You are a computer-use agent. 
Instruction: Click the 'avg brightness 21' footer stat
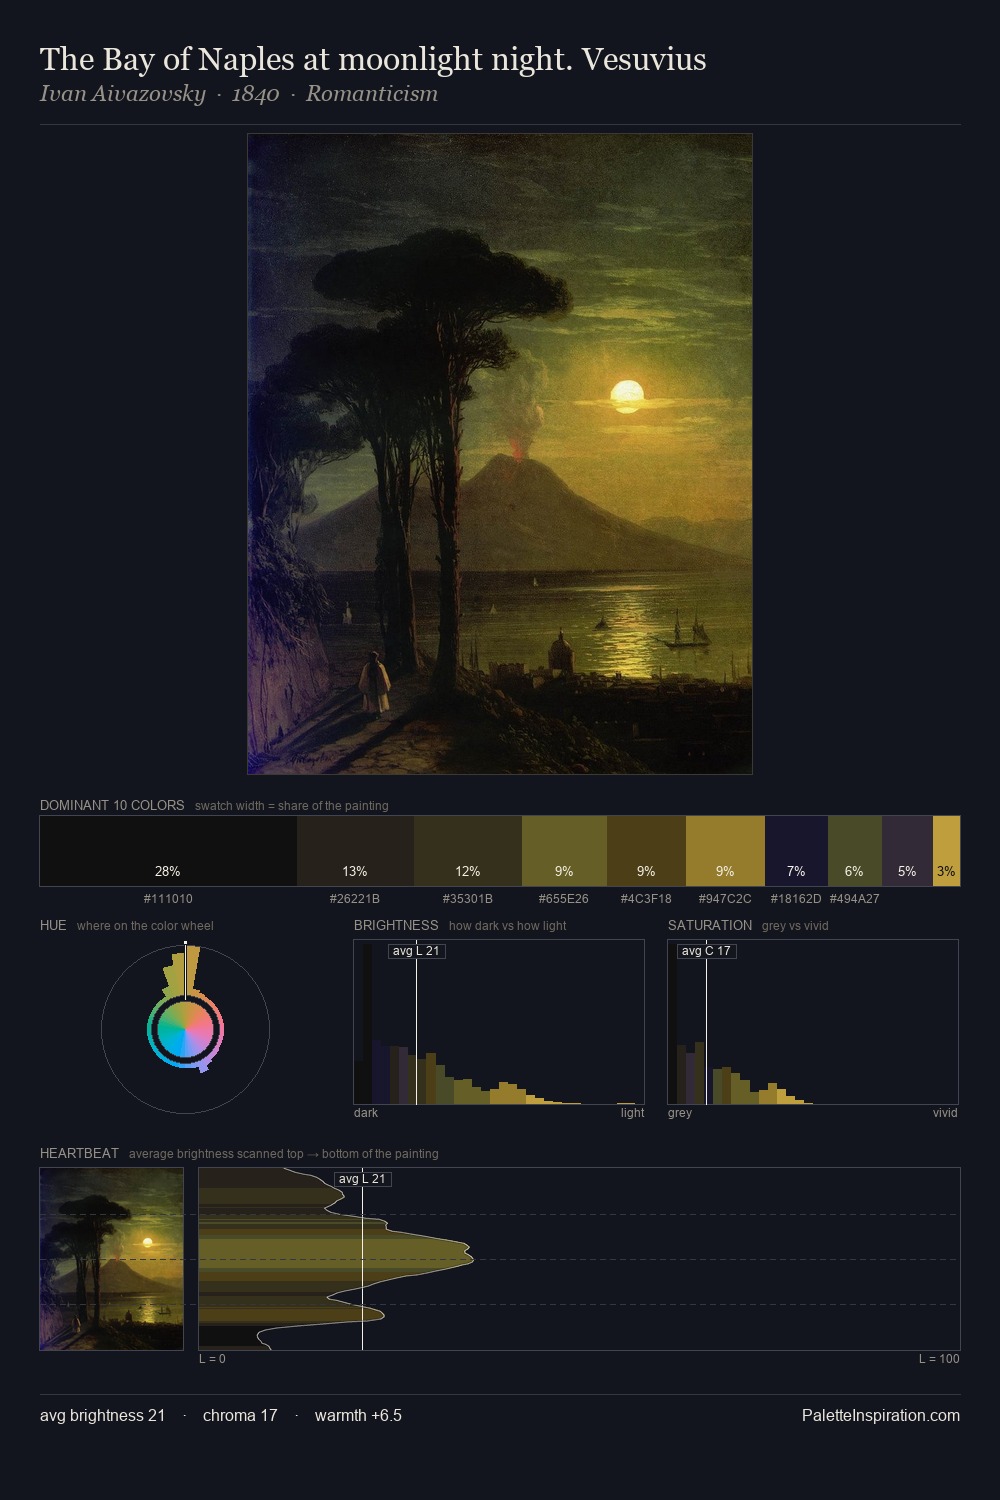(x=102, y=1415)
